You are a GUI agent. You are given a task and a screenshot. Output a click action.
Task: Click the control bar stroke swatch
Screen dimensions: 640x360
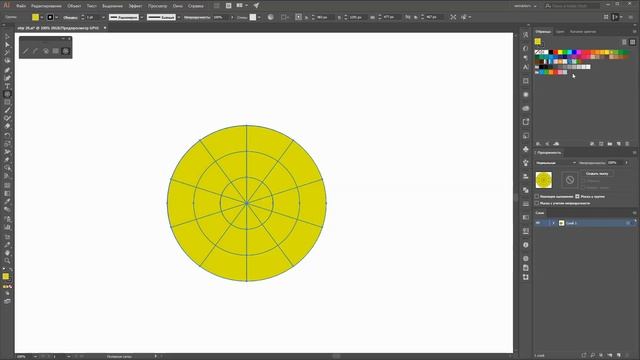click(x=50, y=17)
